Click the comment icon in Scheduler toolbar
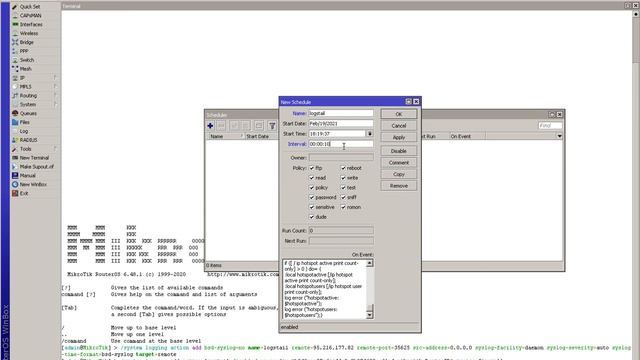 [x=259, y=126]
